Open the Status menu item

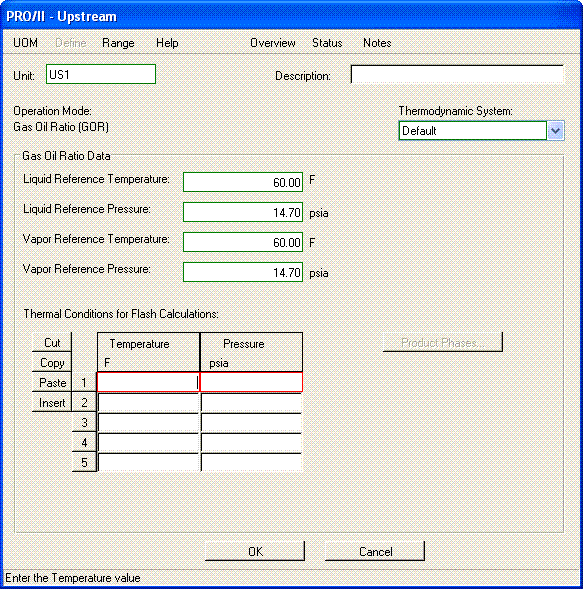pos(327,43)
